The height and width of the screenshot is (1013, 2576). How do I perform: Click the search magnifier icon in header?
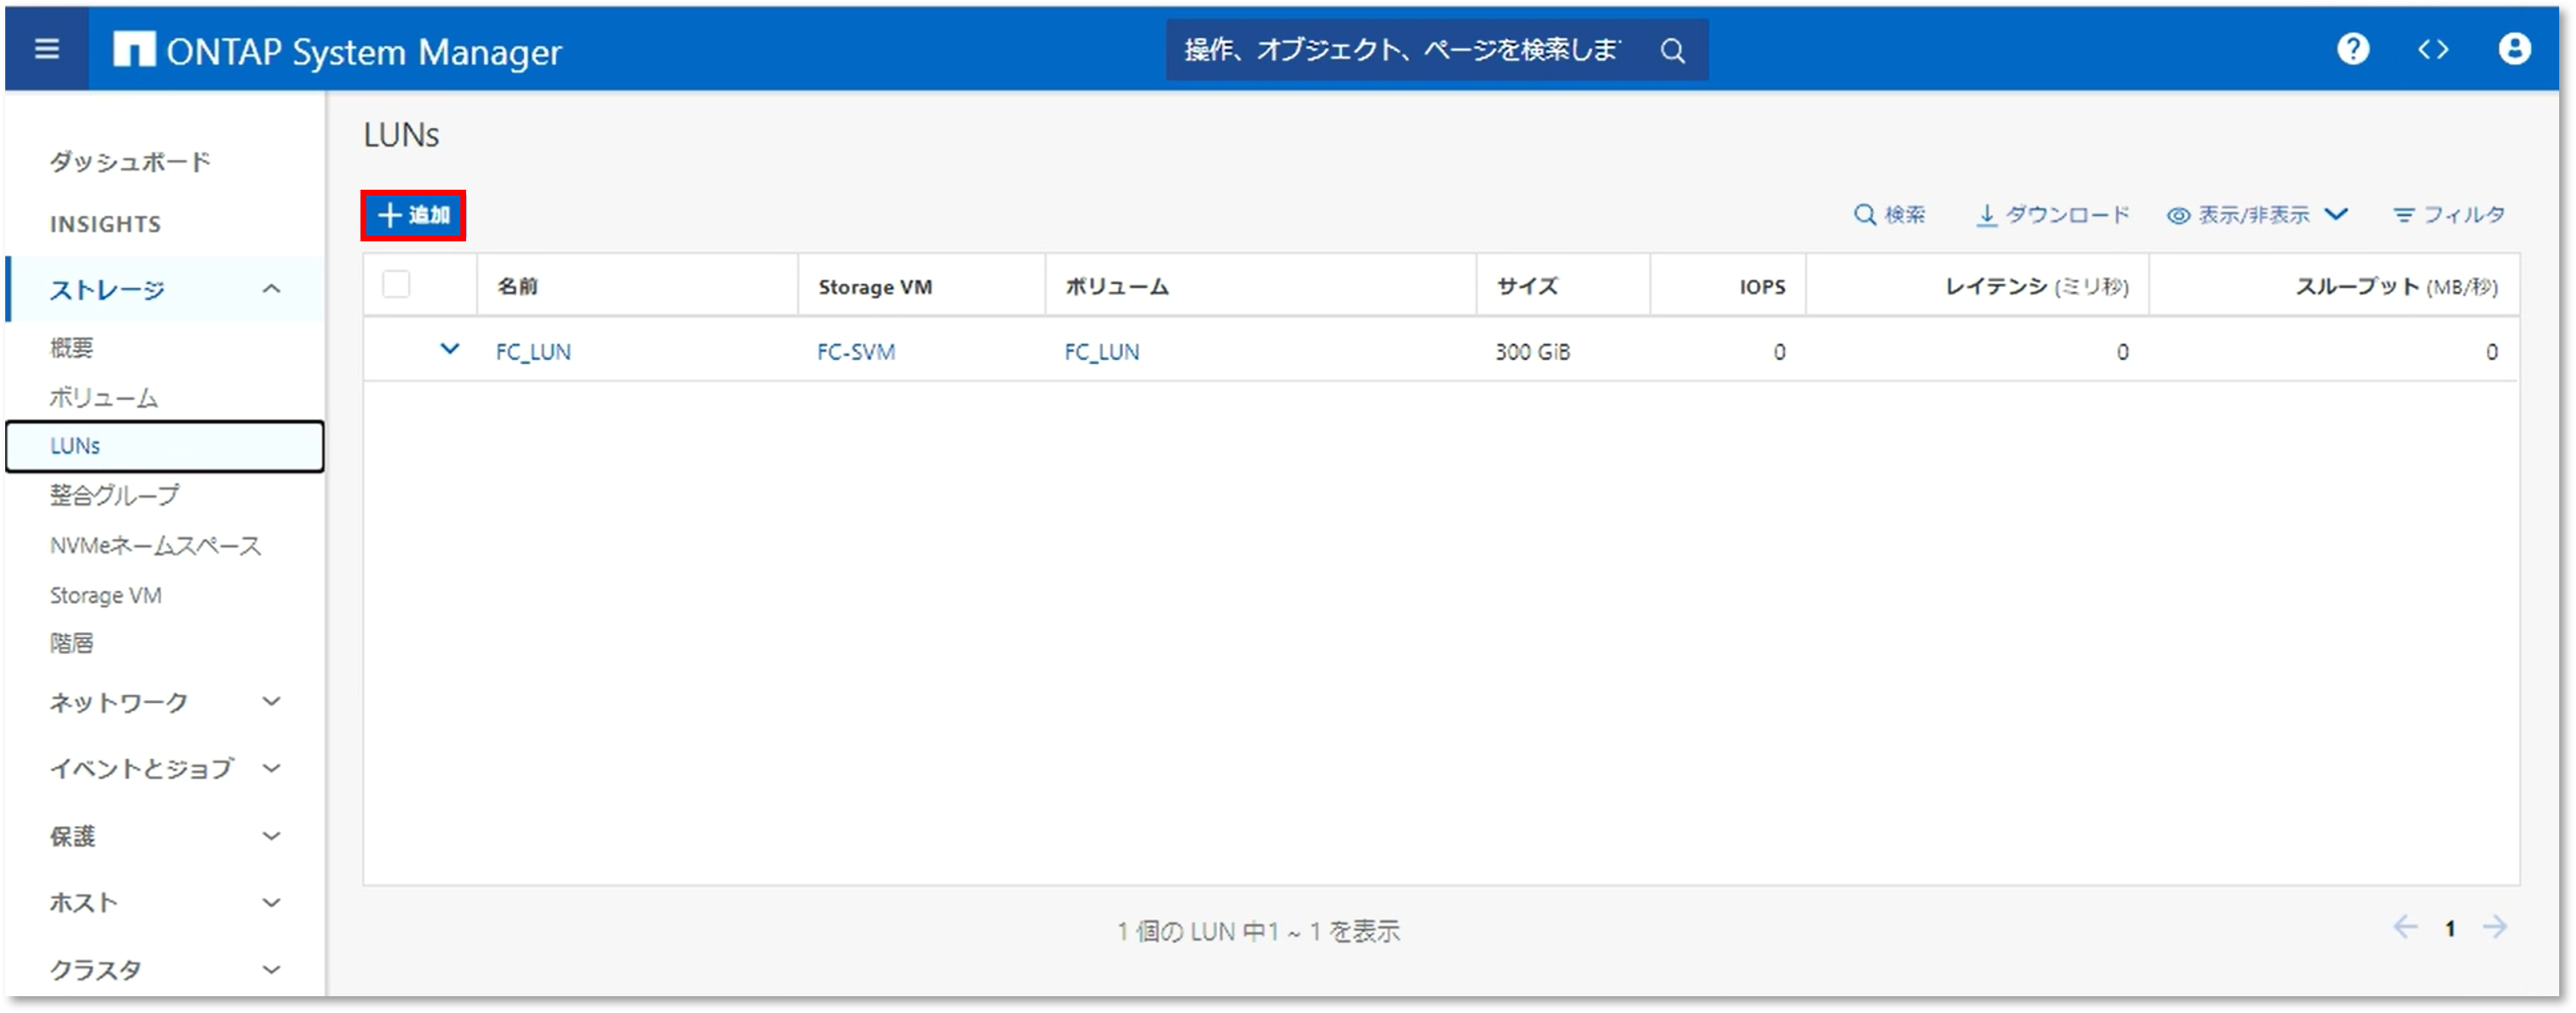[x=1673, y=50]
